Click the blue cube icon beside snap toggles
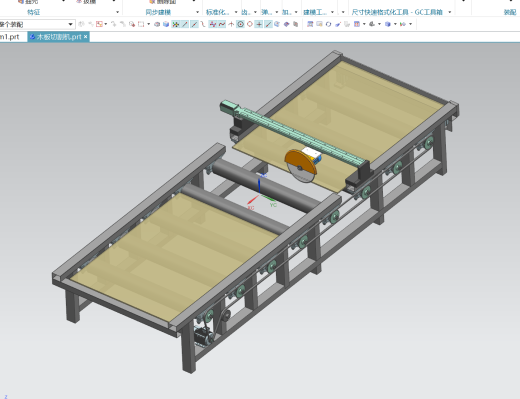This screenshot has width=520, height=399. click(166, 24)
